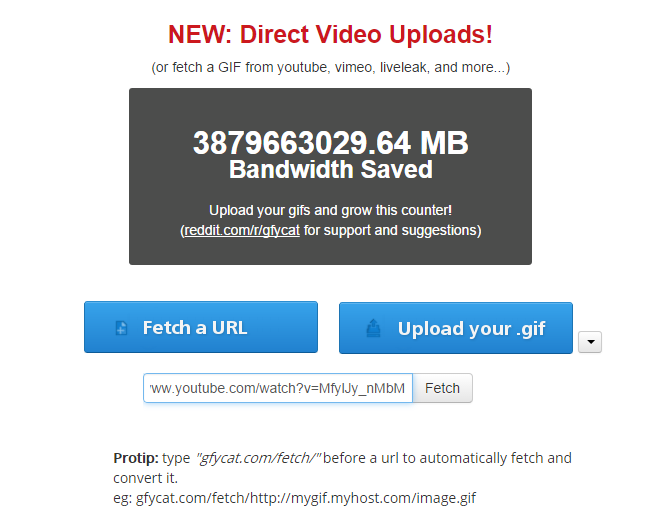Click the italic "gfycat.com/fetch/" text

tap(258, 458)
